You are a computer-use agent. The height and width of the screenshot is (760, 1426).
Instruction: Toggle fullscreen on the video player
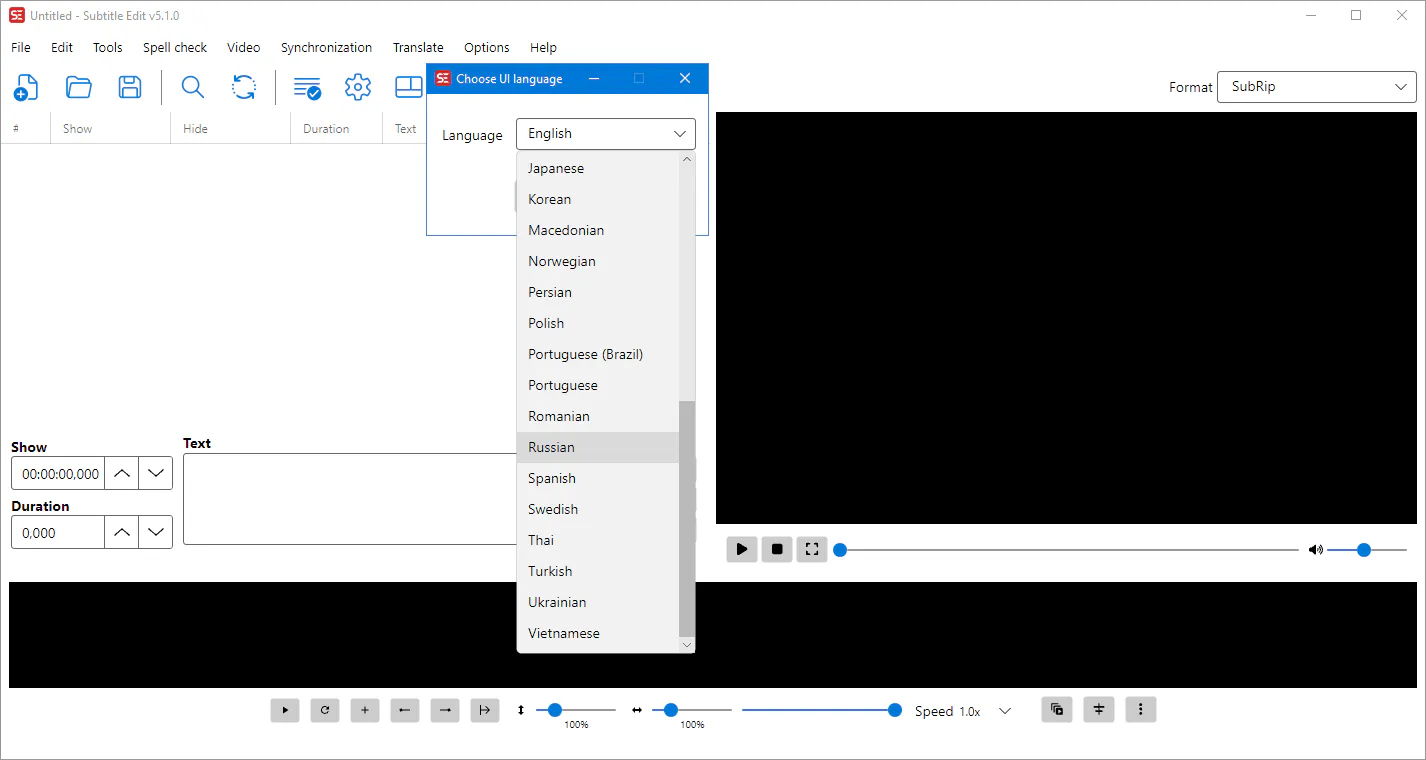(812, 549)
